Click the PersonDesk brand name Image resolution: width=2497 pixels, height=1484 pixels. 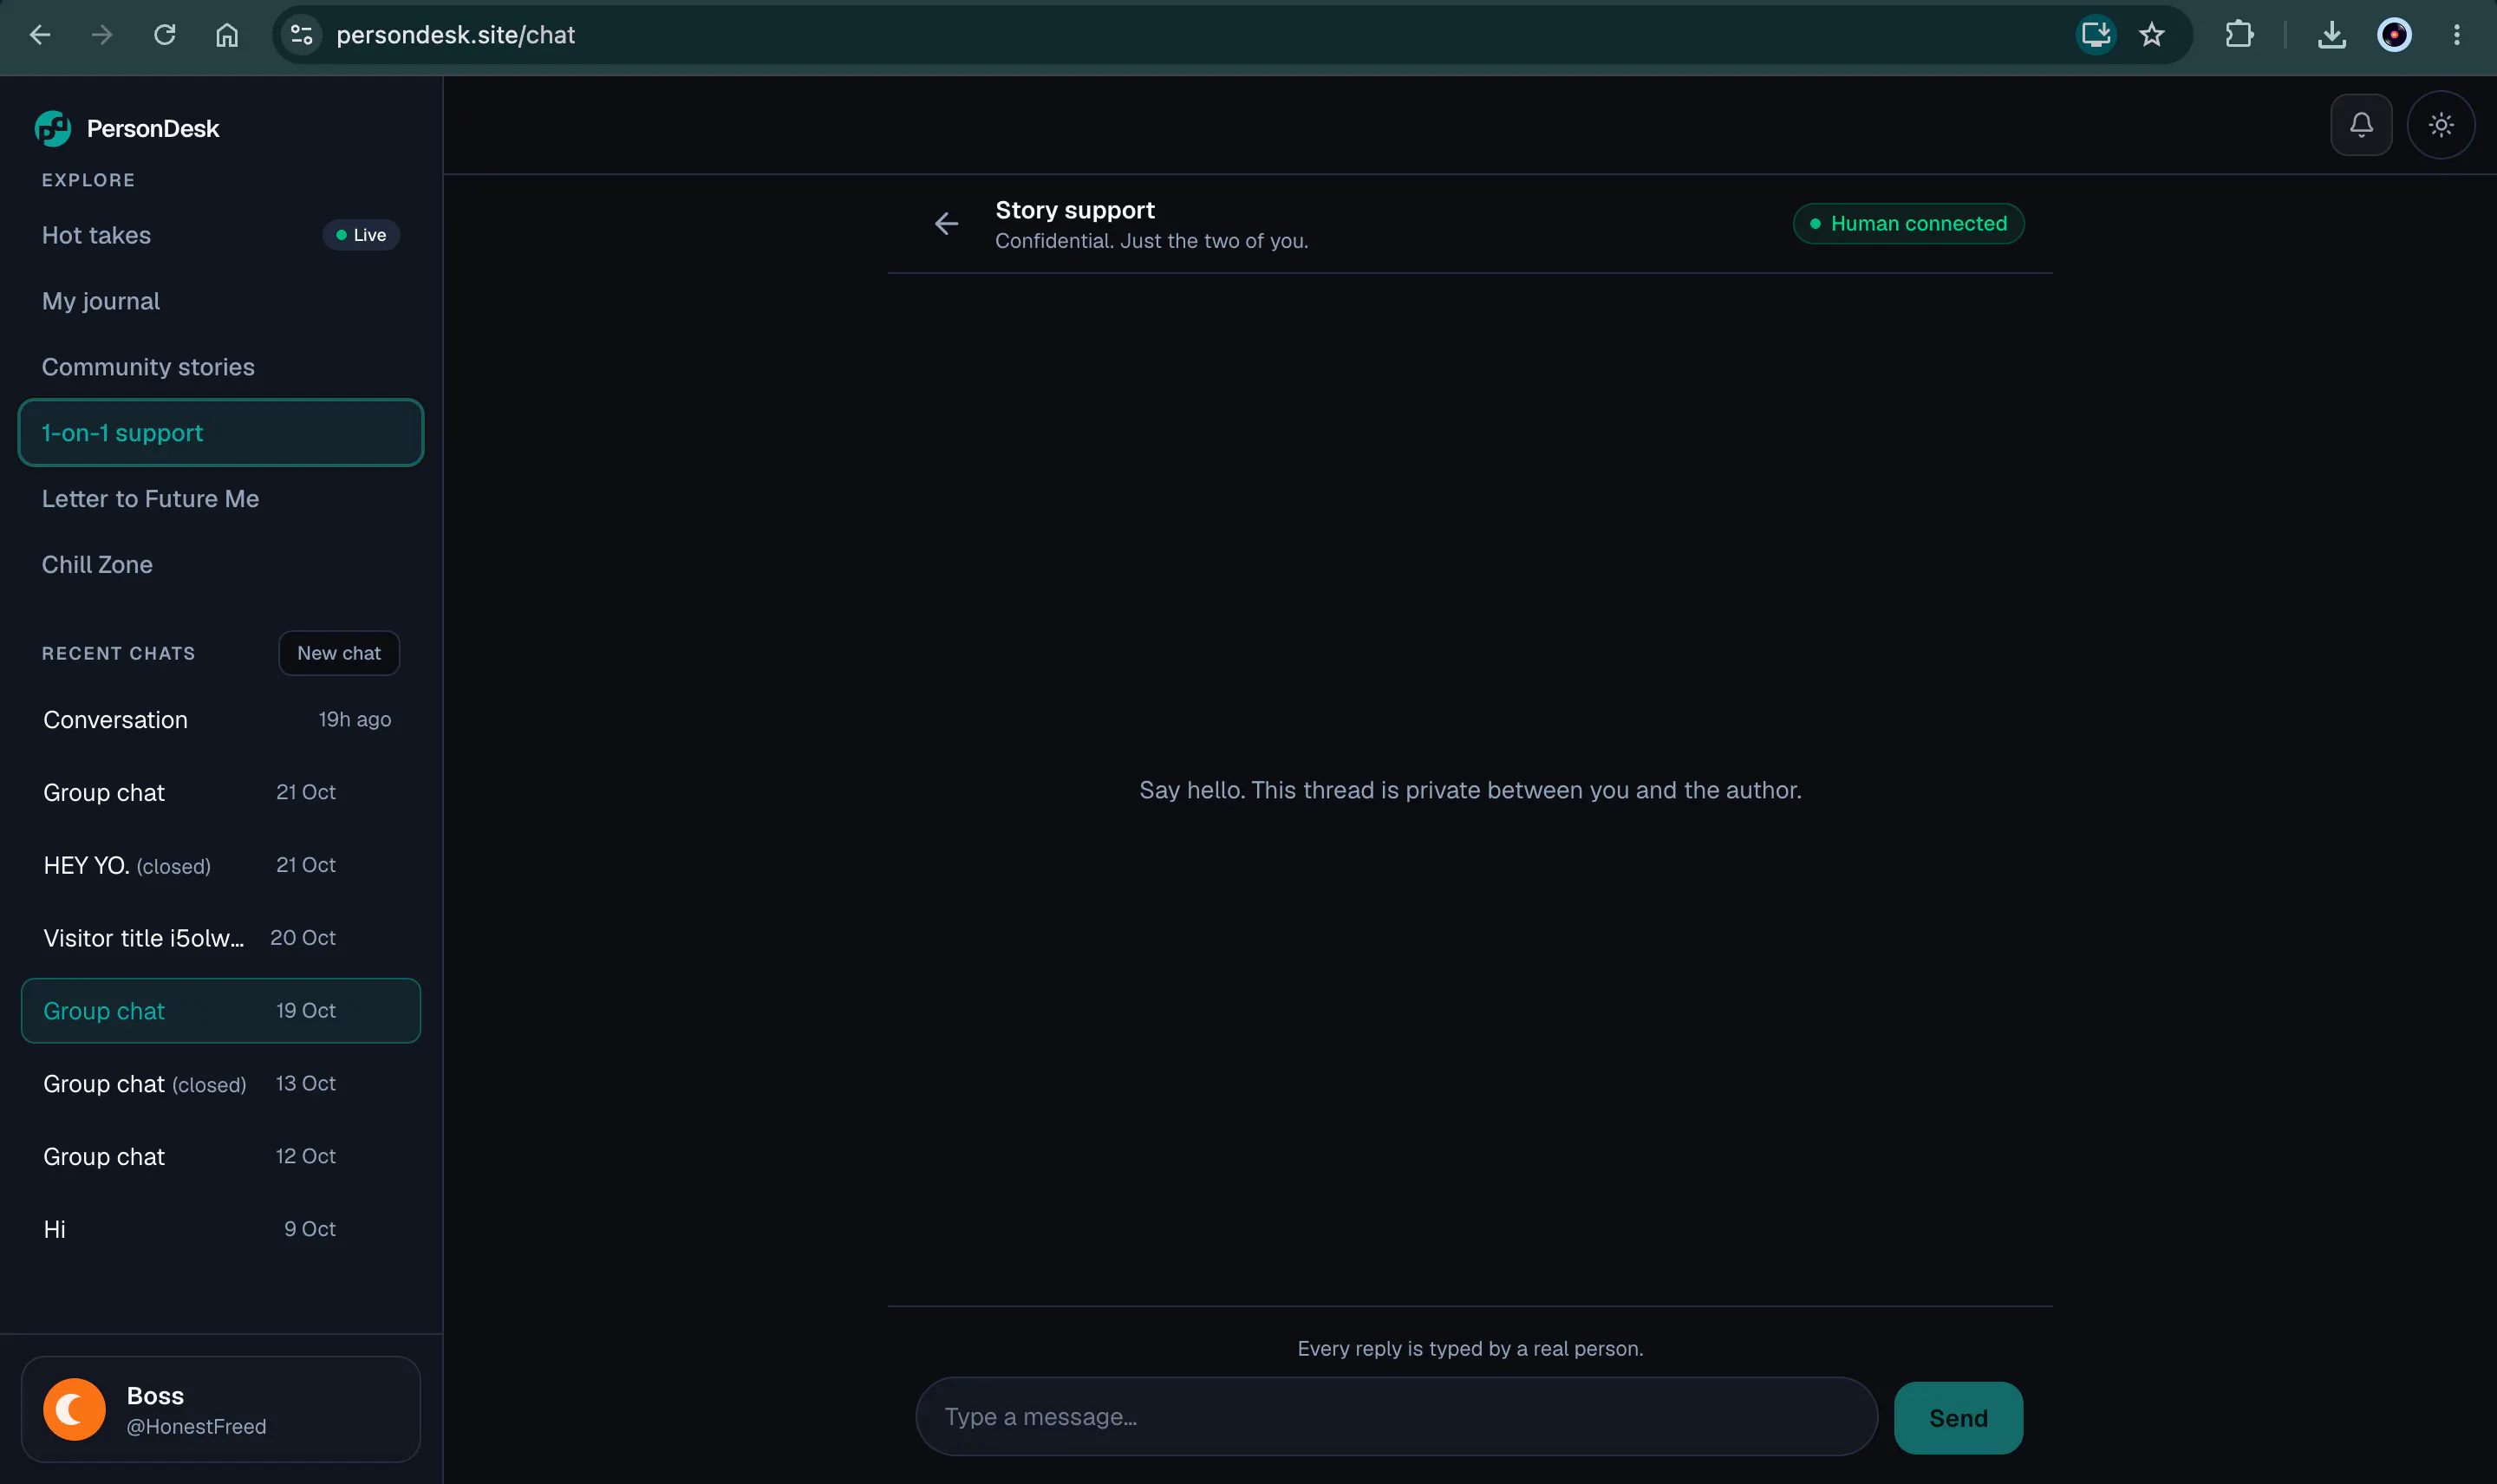153,129
